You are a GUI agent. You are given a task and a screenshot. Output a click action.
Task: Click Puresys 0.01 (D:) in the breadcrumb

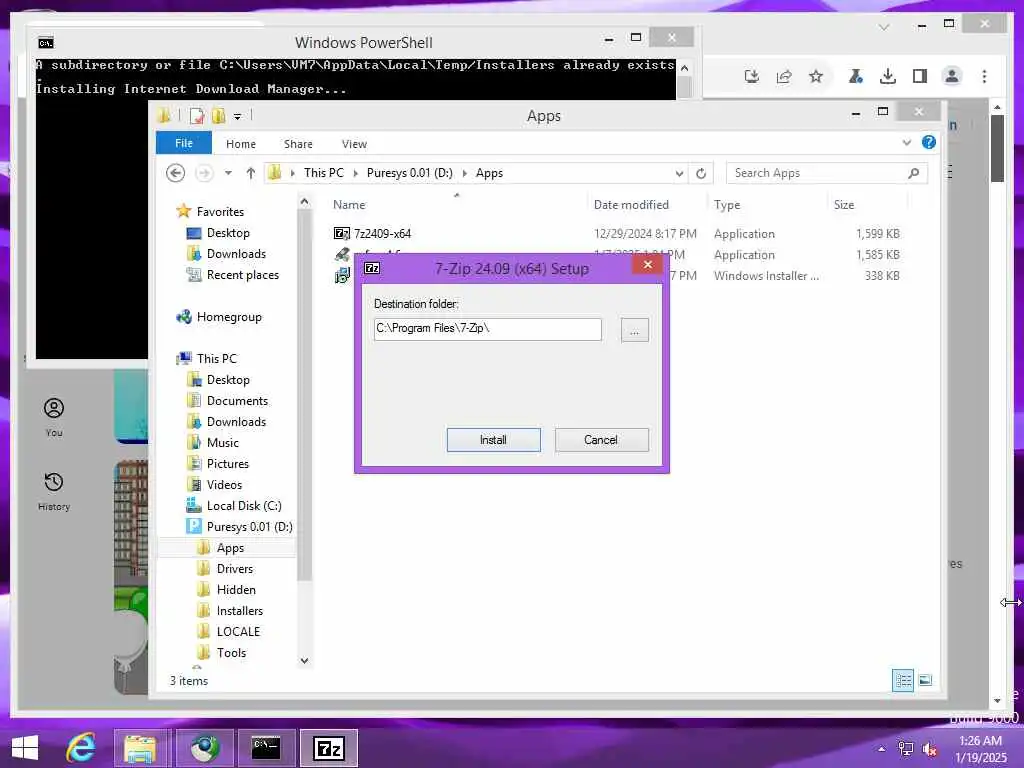tap(409, 173)
